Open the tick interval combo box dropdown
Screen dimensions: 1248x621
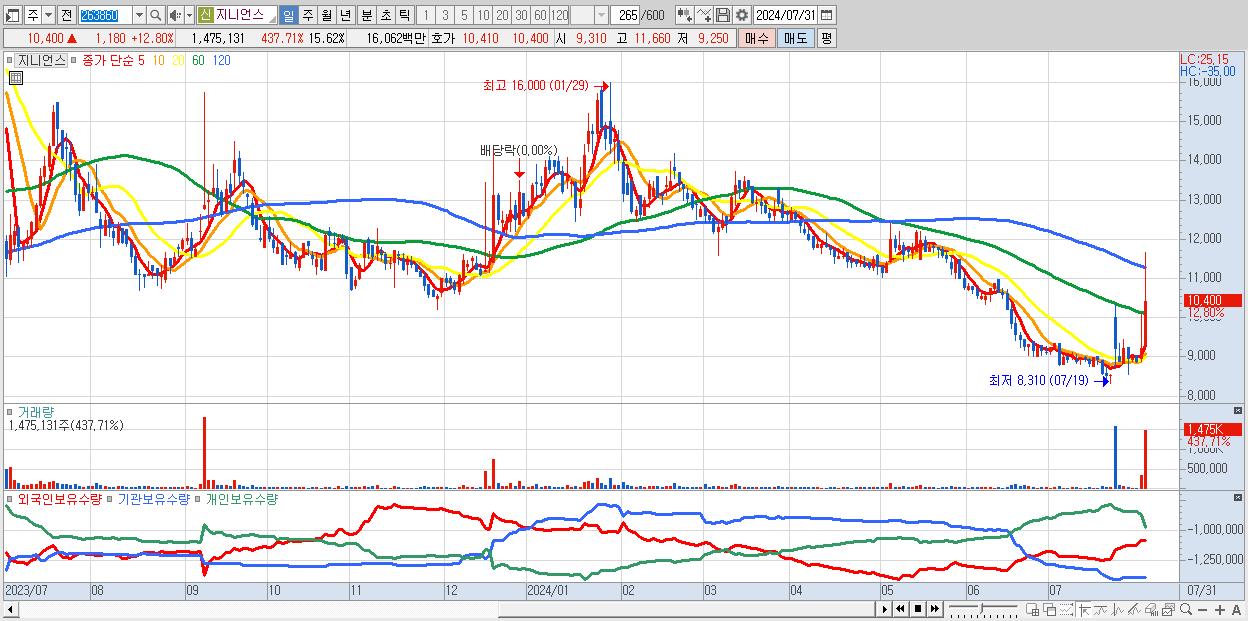point(601,15)
